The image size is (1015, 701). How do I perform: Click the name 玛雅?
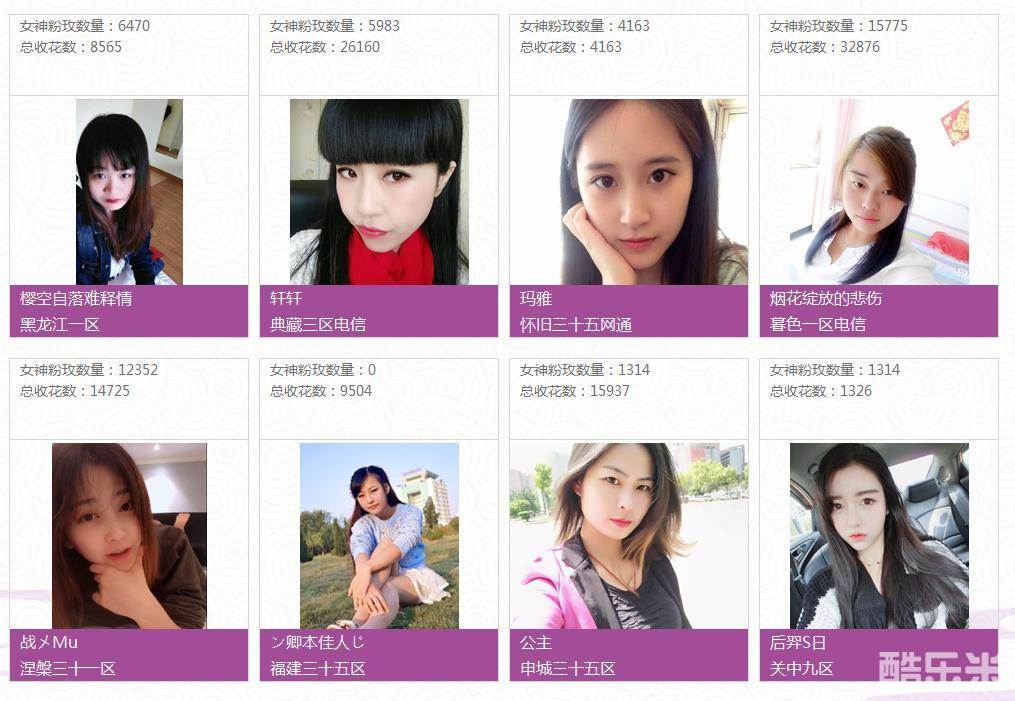pyautogui.click(x=536, y=298)
